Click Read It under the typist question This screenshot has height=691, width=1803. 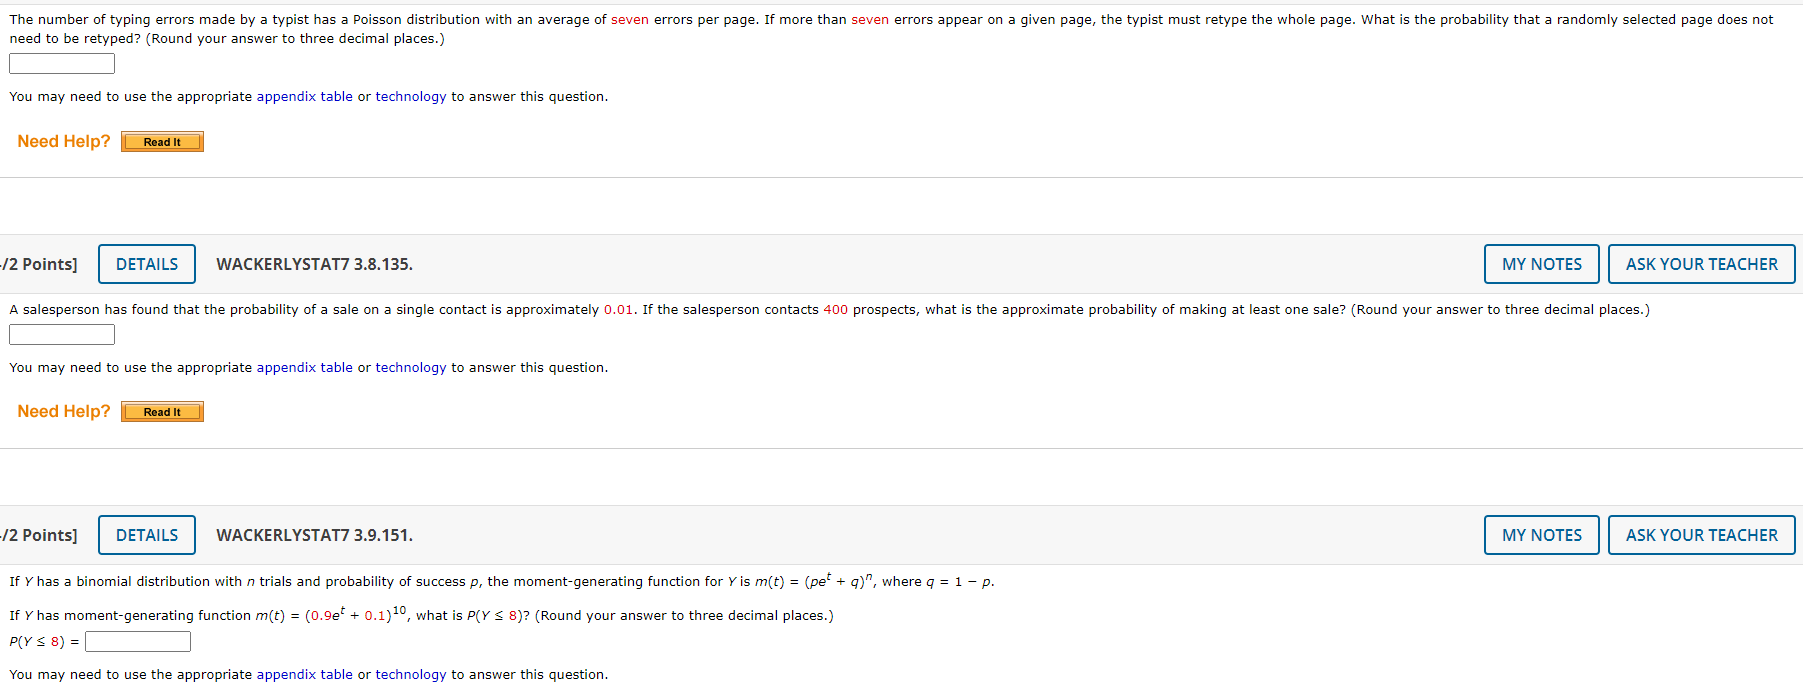161,141
